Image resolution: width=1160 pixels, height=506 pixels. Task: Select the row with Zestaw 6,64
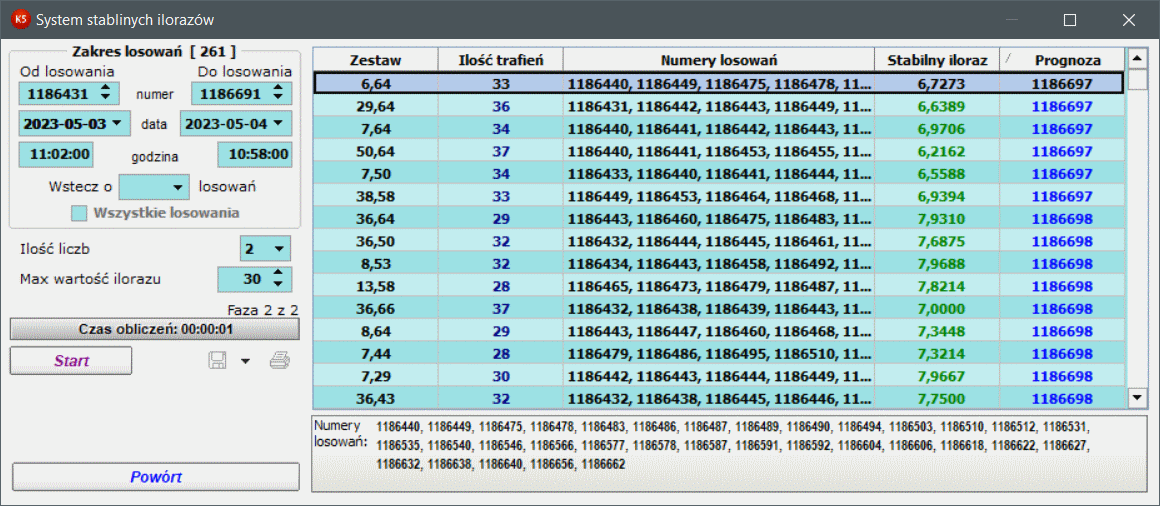click(719, 83)
